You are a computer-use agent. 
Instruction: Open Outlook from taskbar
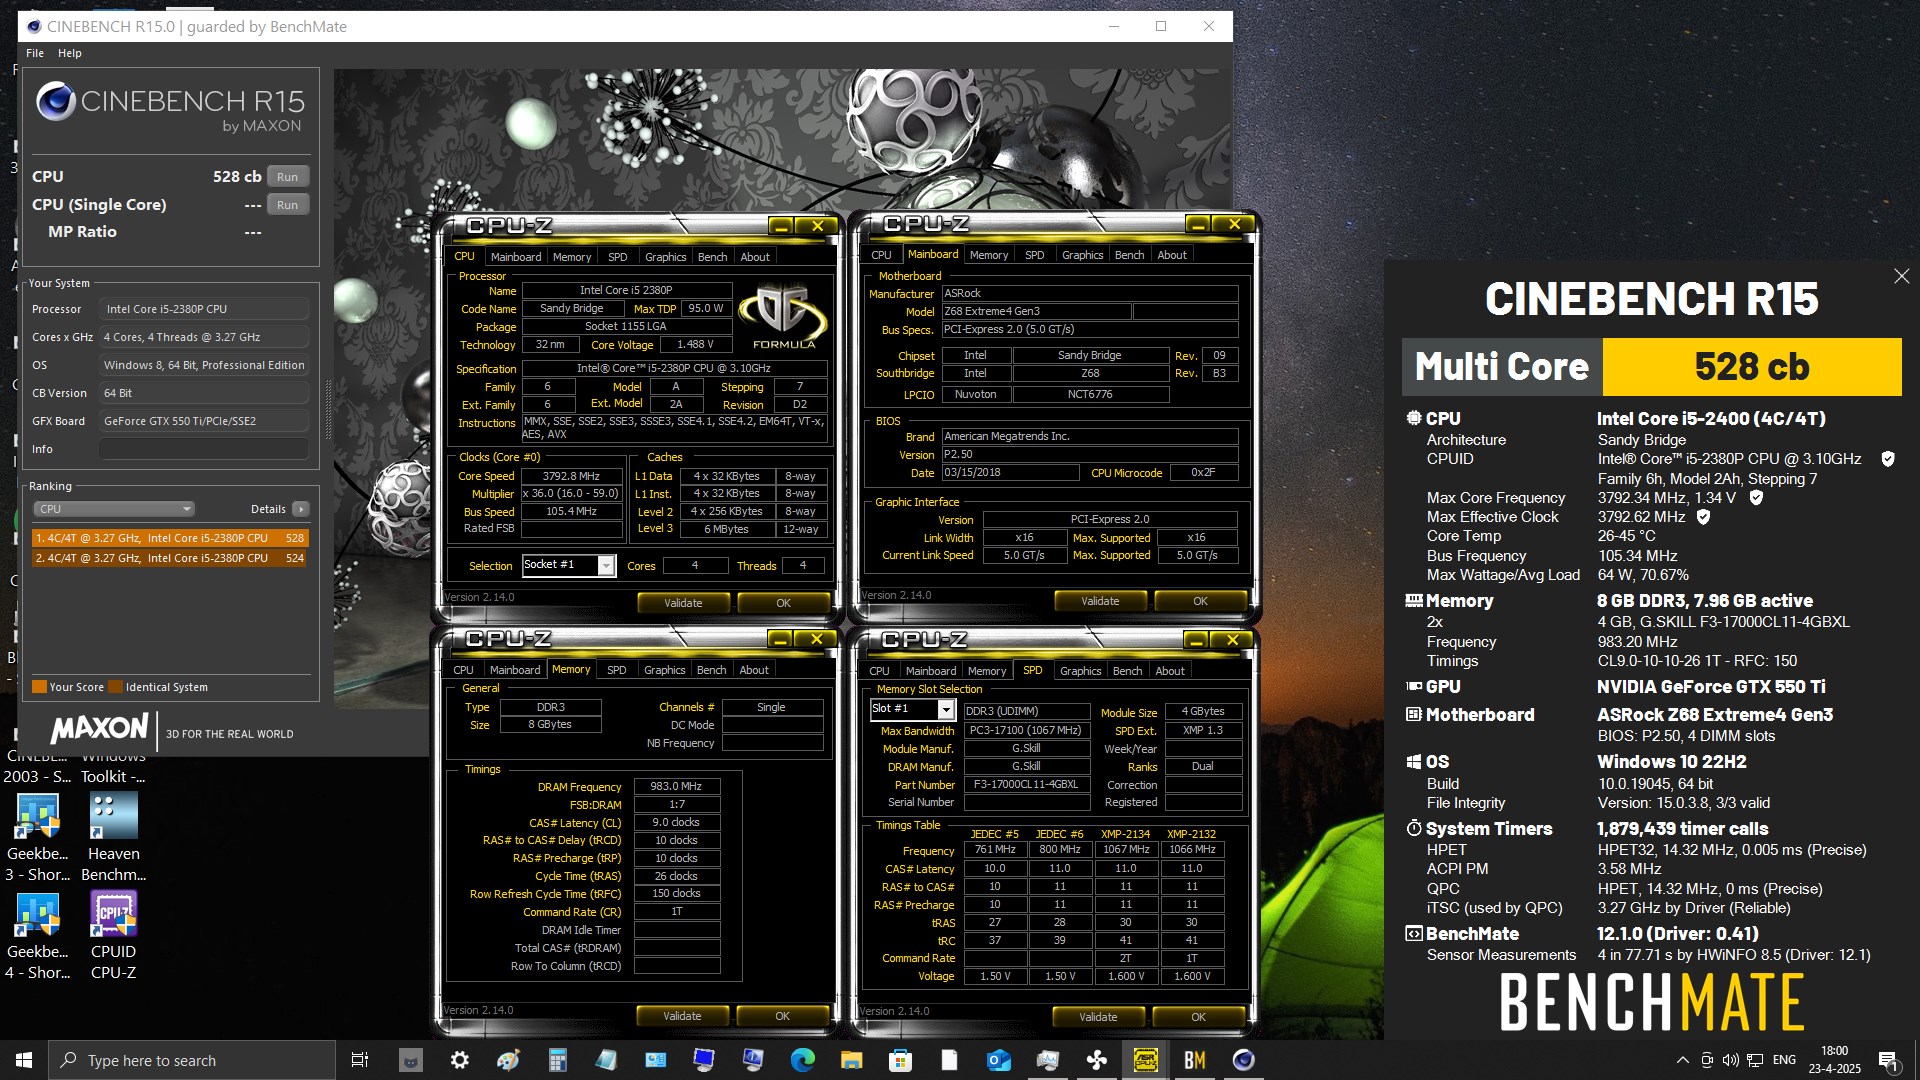point(998,1060)
